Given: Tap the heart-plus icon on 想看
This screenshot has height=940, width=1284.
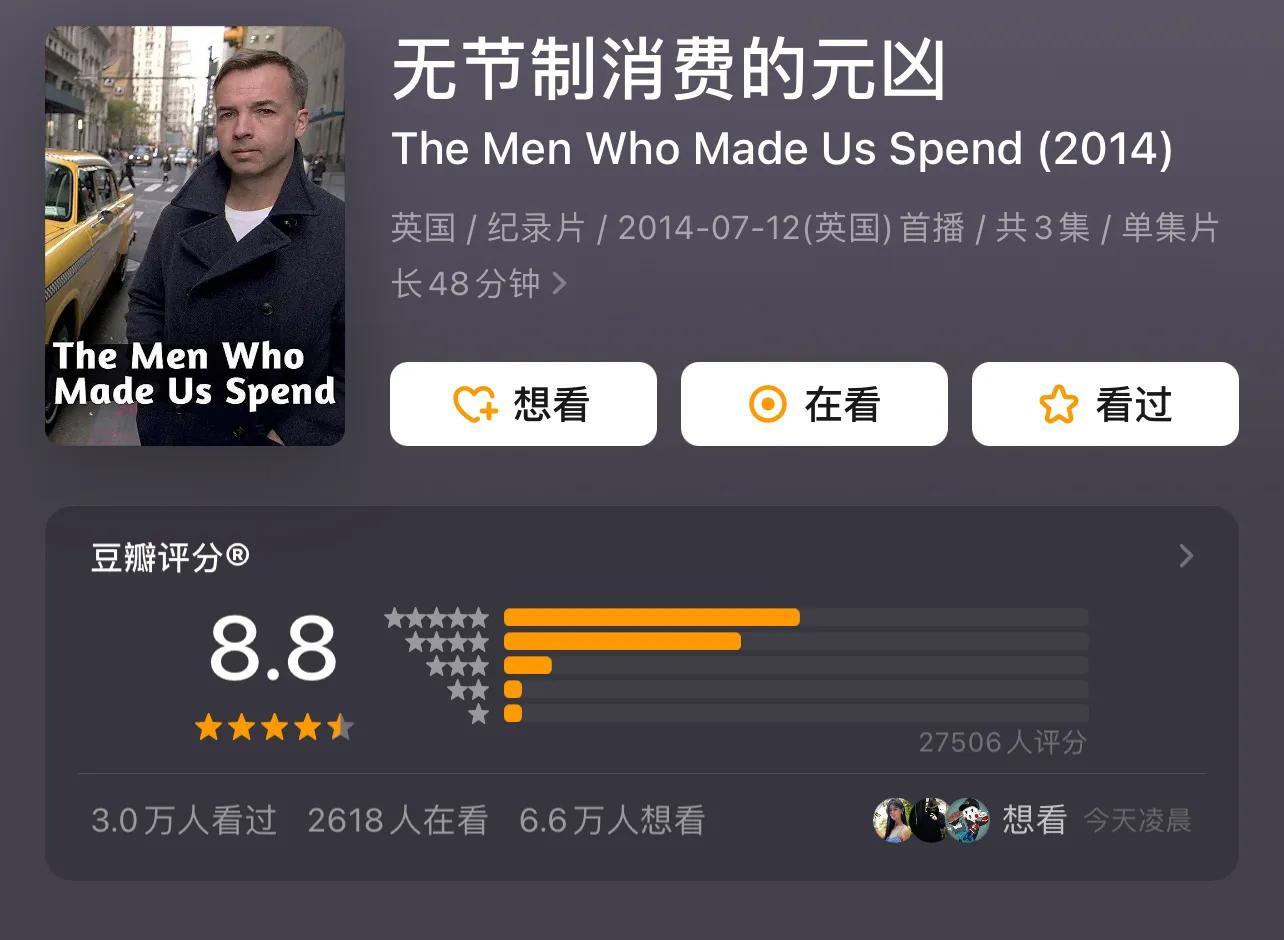Looking at the screenshot, I should click(475, 405).
